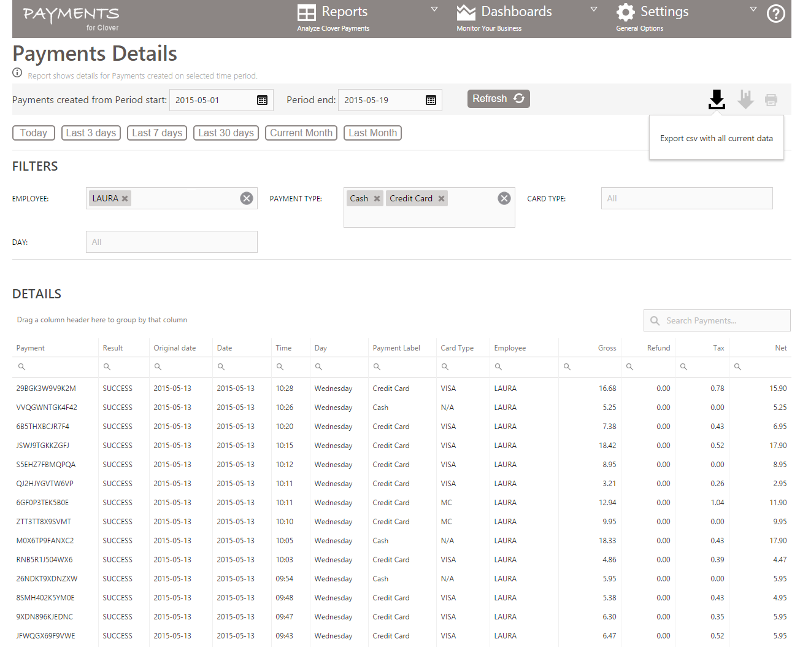
Task: Click the Reports grid icon
Action: [x=306, y=12]
